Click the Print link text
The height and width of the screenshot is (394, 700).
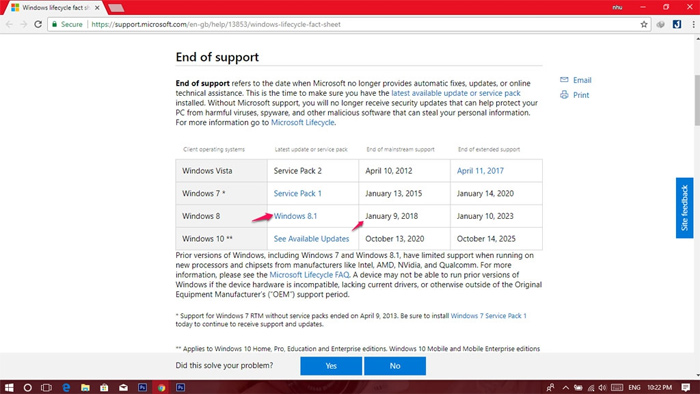click(581, 95)
